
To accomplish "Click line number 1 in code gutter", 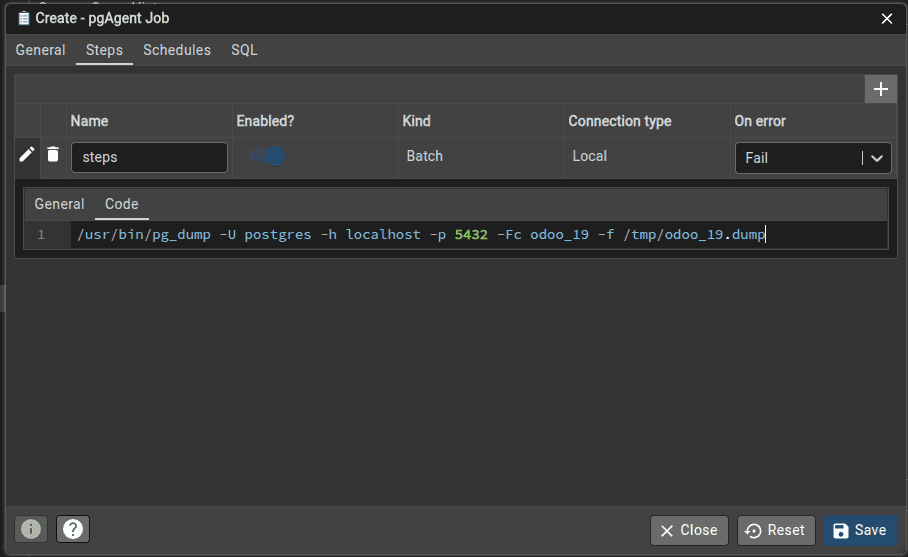I will click(41, 235).
